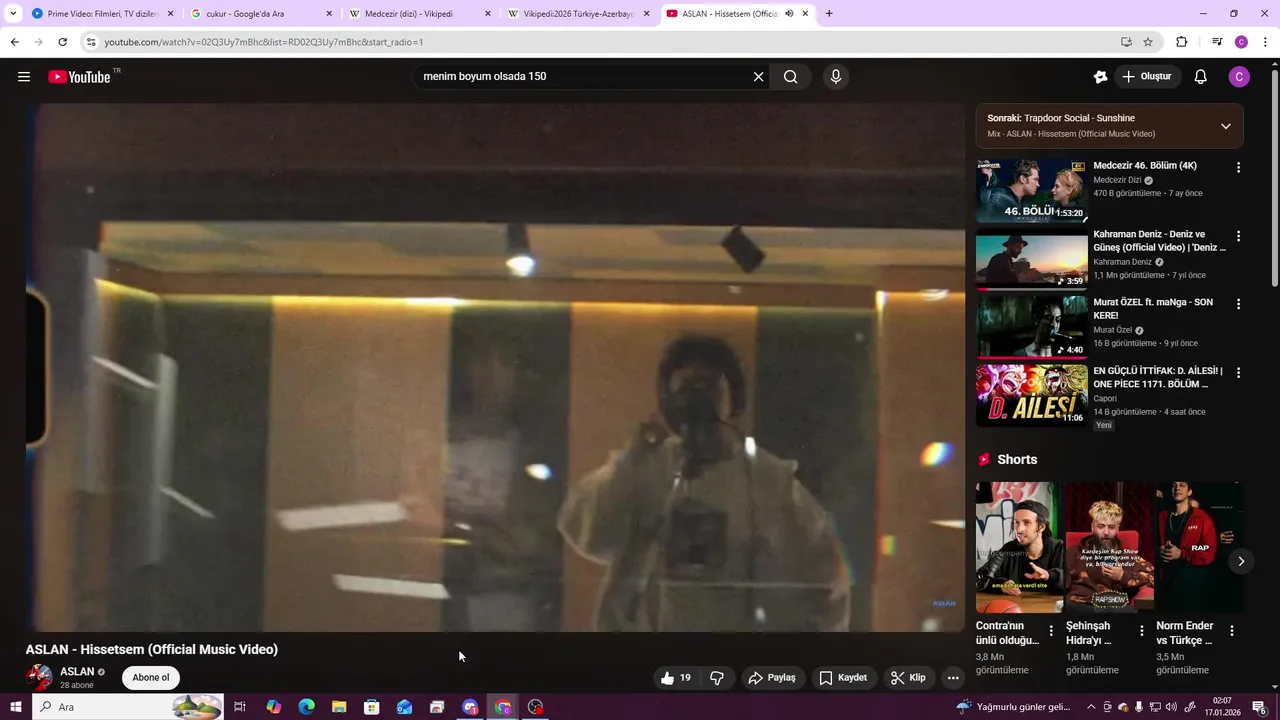
Task: Open File Explorer from taskbar
Action: (x=339, y=707)
